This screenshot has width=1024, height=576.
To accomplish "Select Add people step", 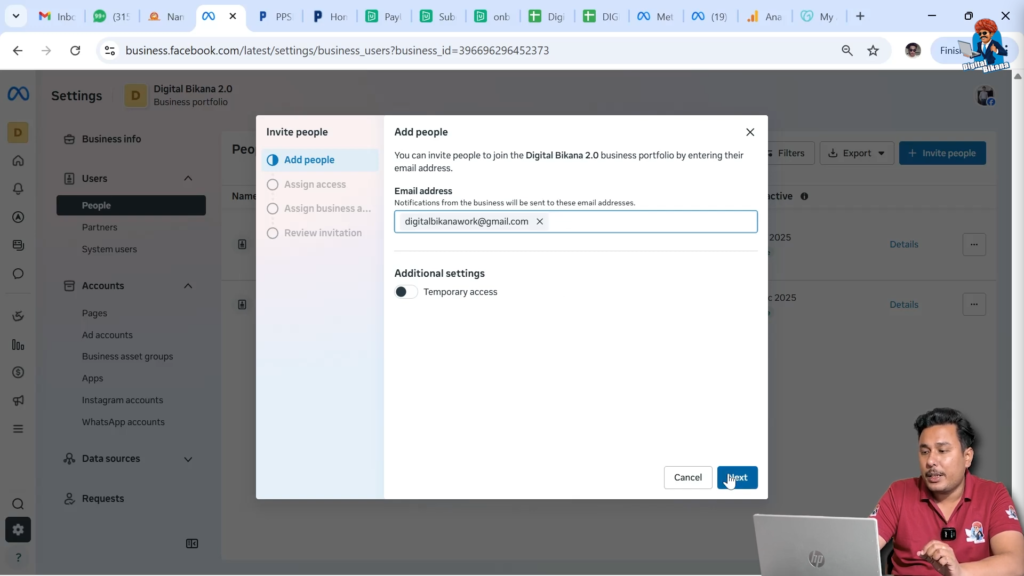I will 320,160.
